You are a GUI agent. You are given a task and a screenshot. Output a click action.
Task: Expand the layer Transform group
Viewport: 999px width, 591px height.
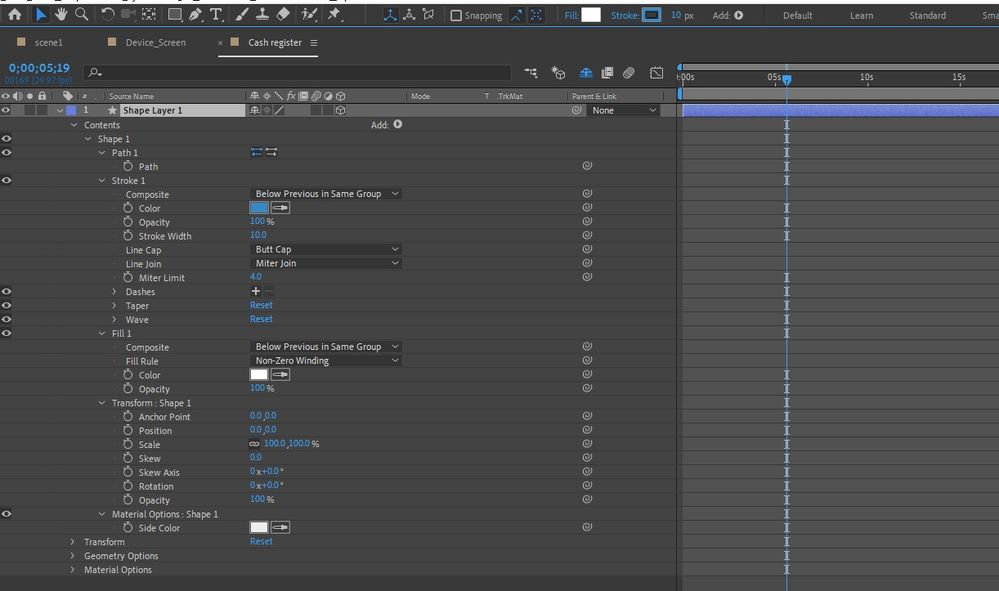73,541
